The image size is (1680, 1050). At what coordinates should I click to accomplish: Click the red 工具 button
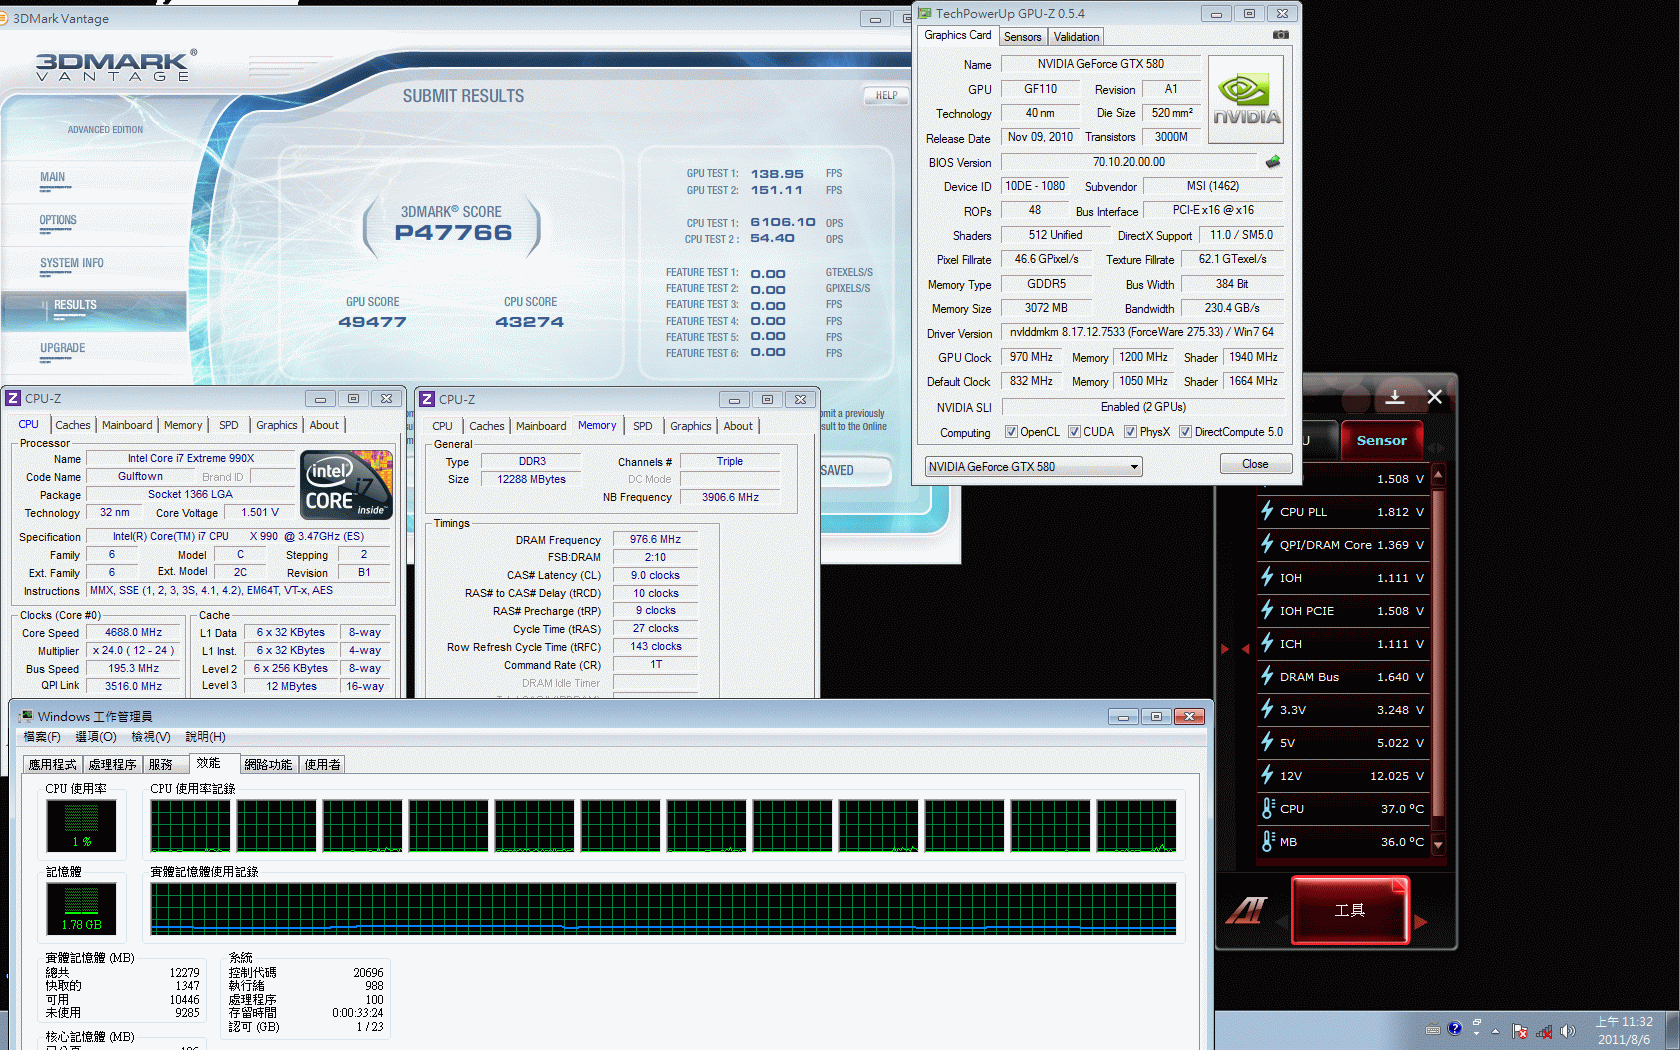pos(1350,910)
